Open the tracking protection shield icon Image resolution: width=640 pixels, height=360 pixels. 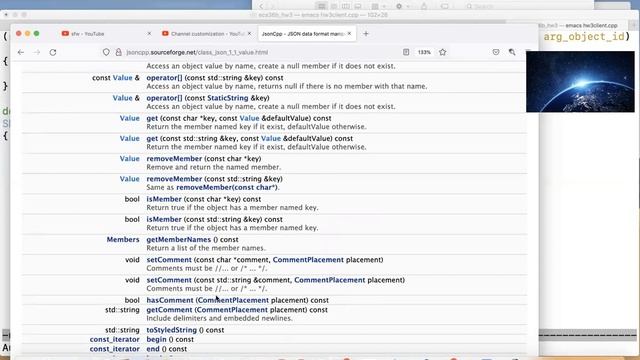[106, 52]
